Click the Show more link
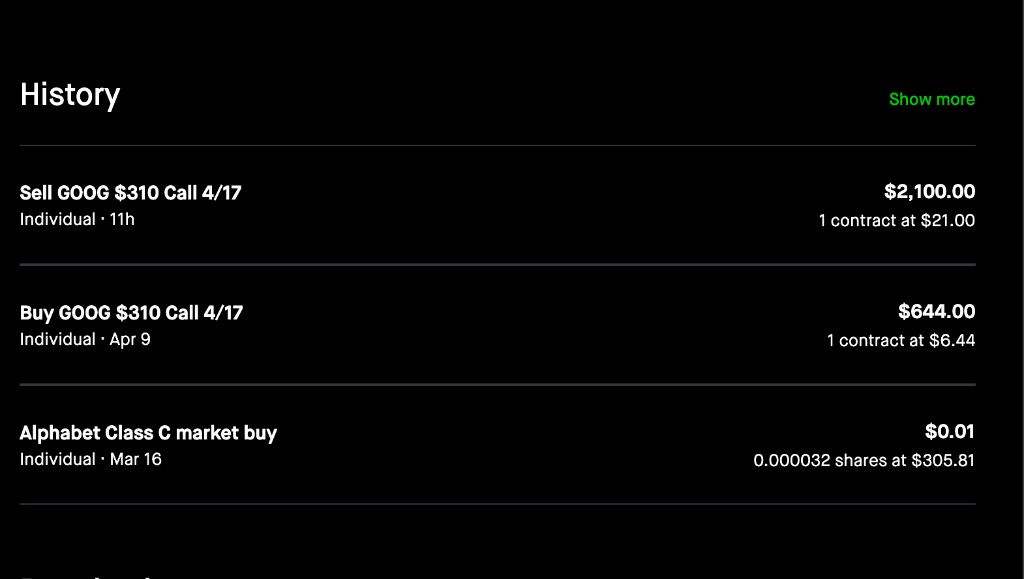 tap(931, 99)
